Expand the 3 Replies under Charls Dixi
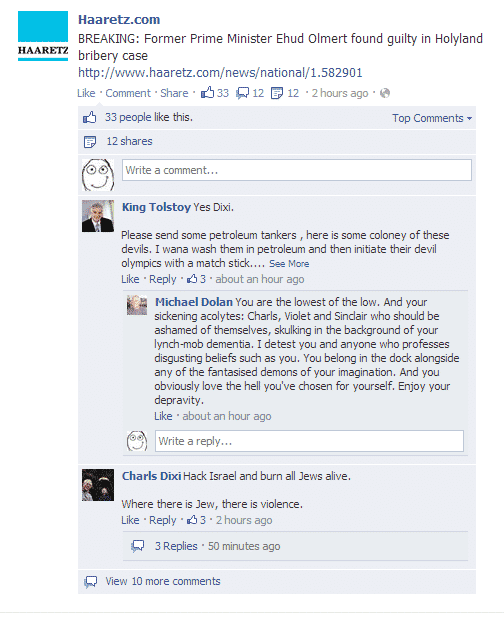The width and height of the screenshot is (504, 620). [176, 546]
